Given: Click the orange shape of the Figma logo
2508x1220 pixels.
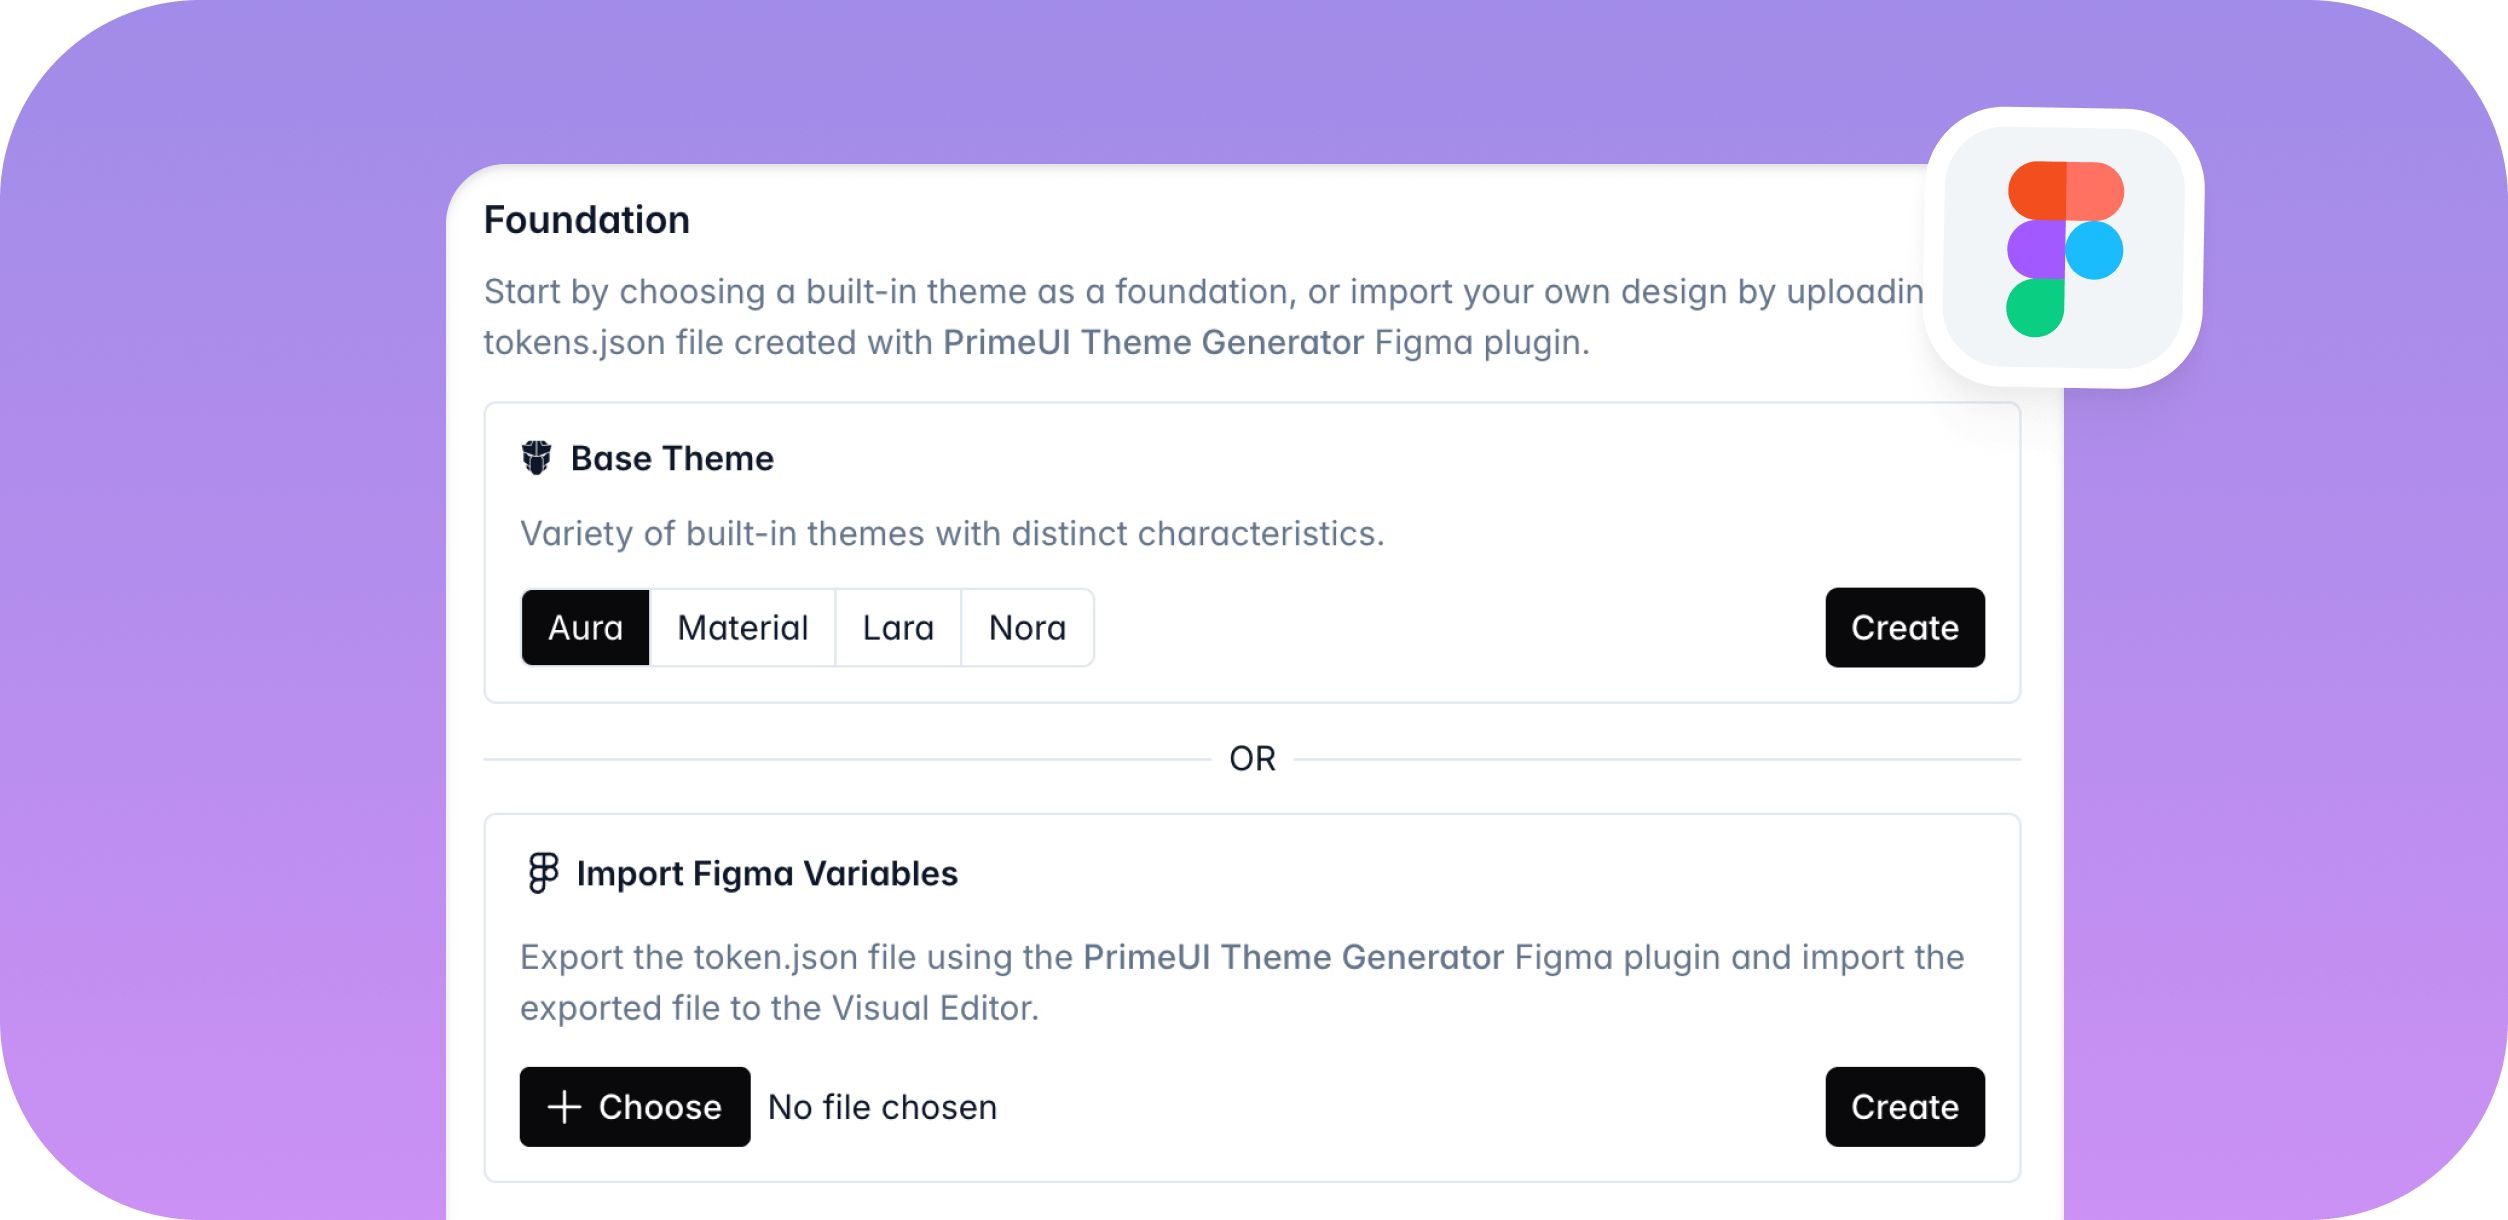Looking at the screenshot, I should click(x=2063, y=190).
